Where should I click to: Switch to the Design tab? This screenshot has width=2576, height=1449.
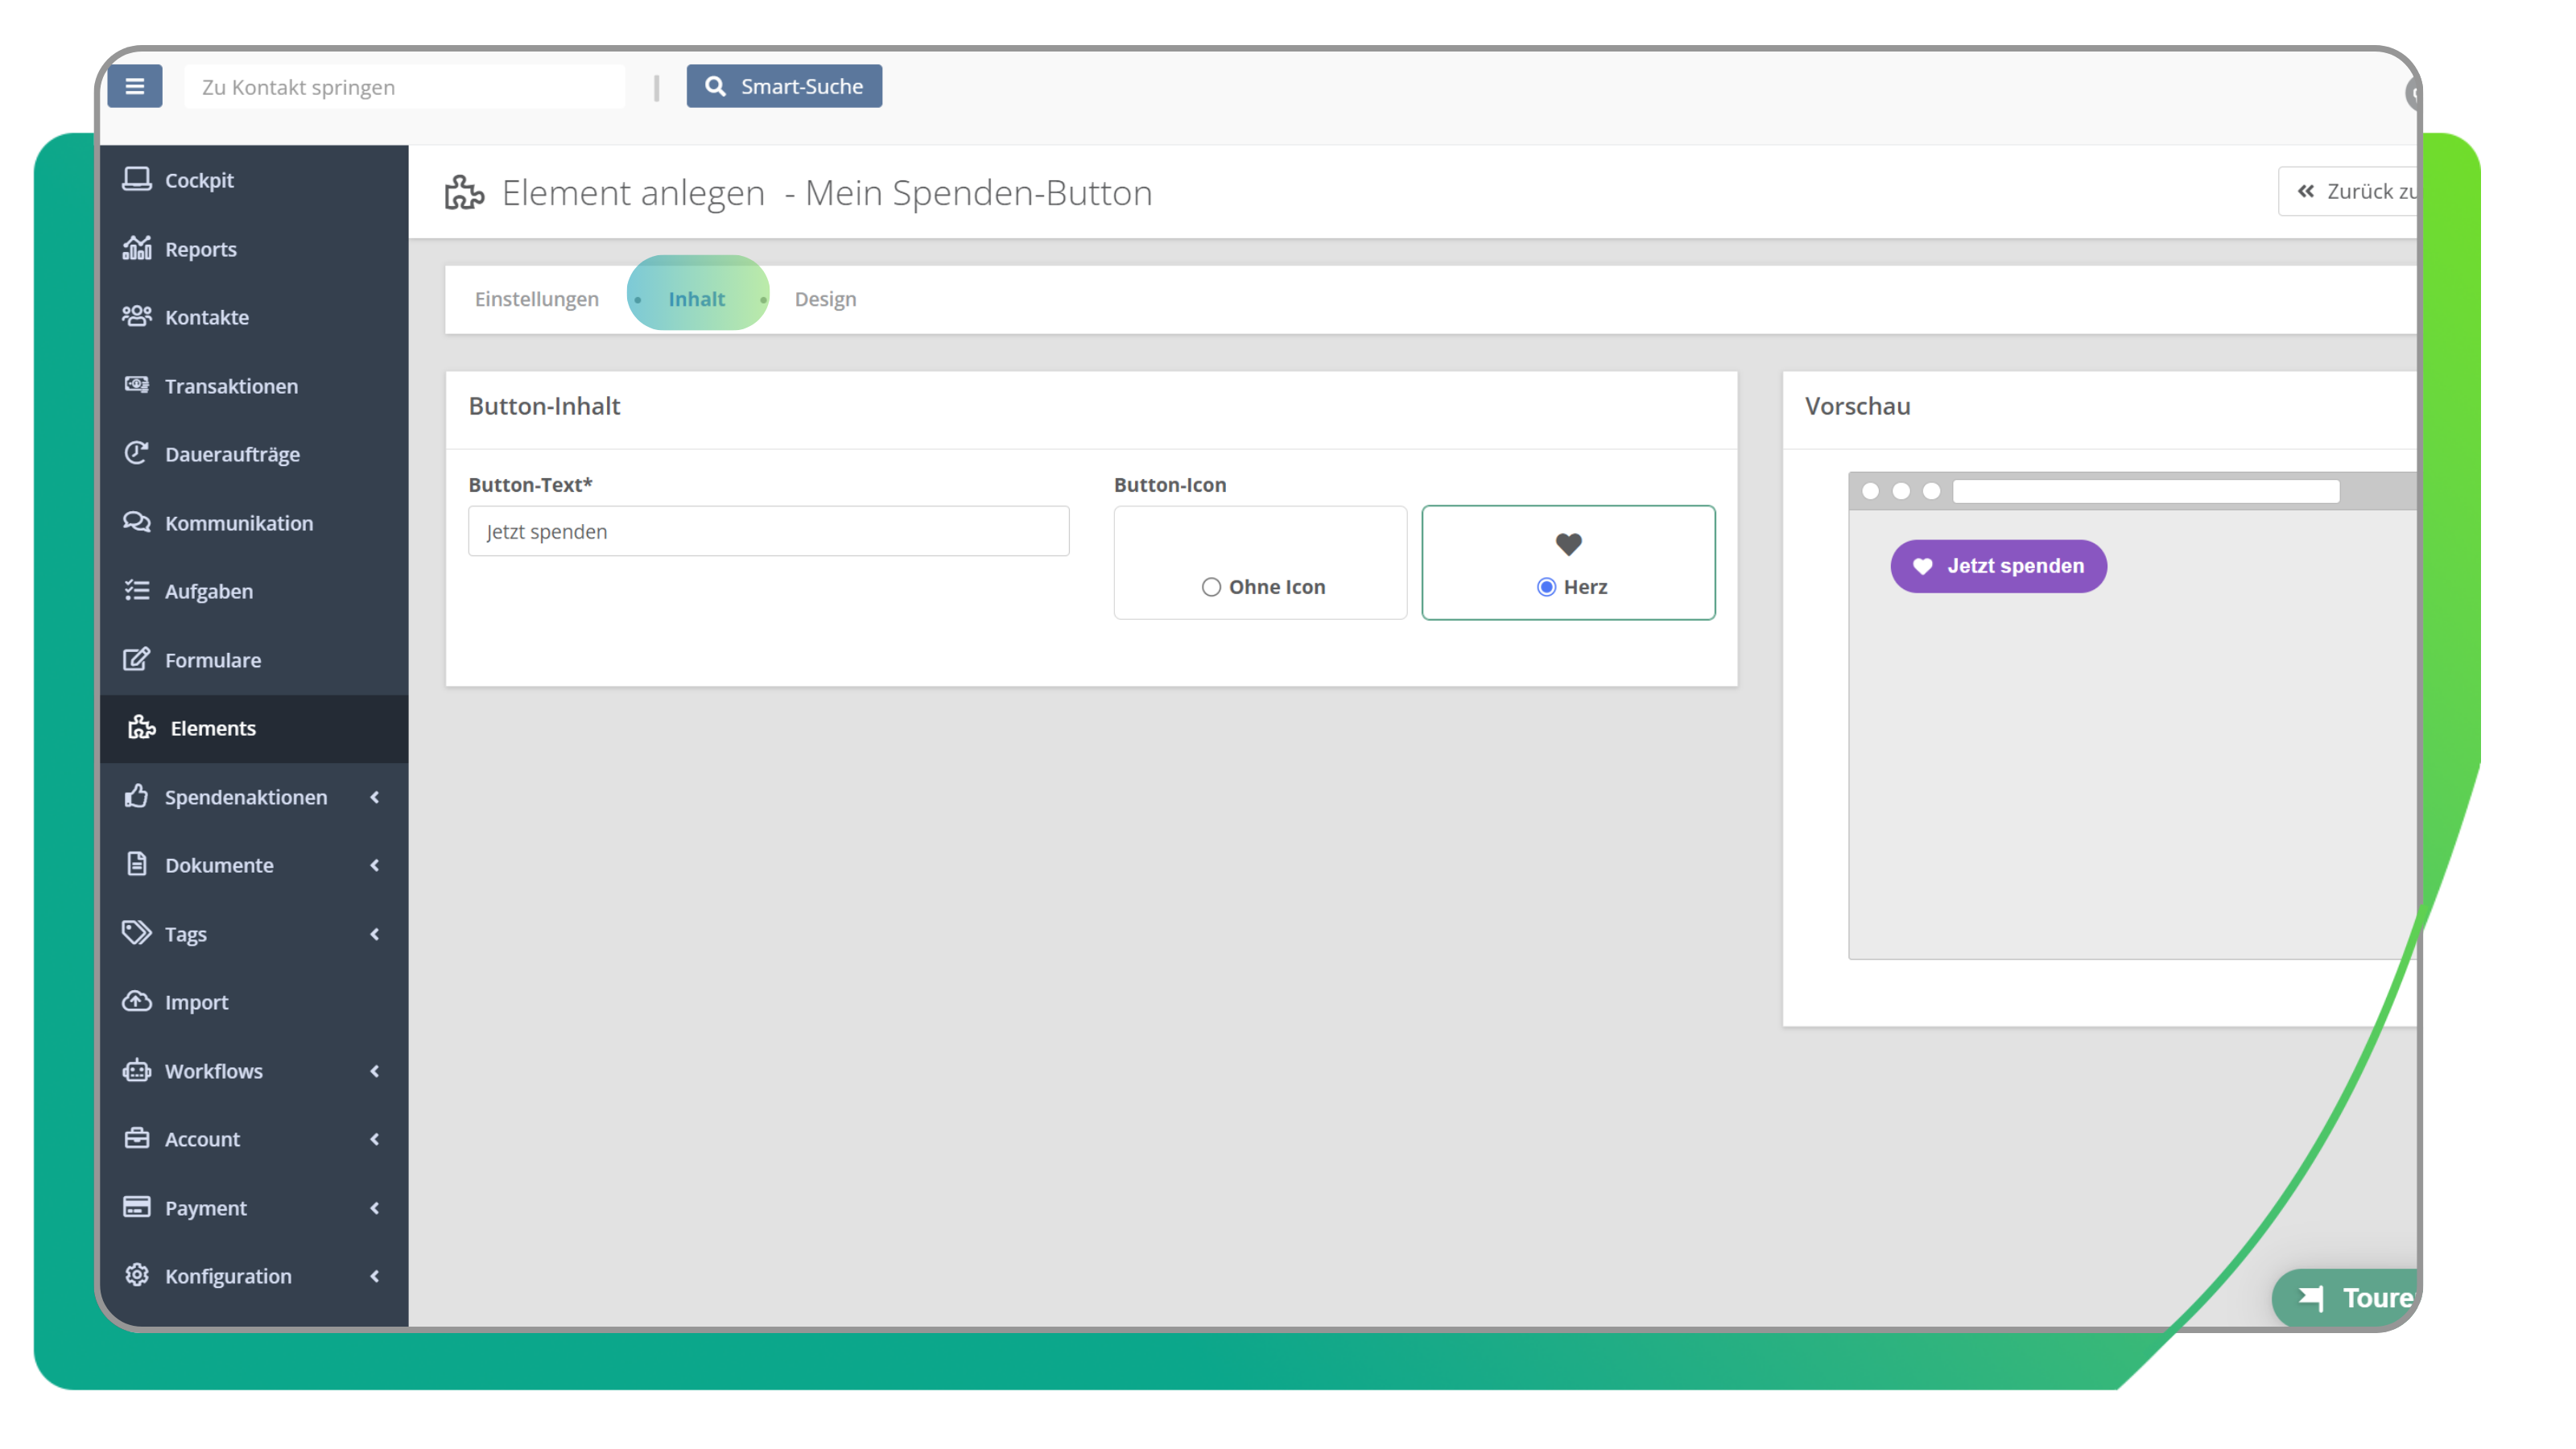click(x=825, y=299)
